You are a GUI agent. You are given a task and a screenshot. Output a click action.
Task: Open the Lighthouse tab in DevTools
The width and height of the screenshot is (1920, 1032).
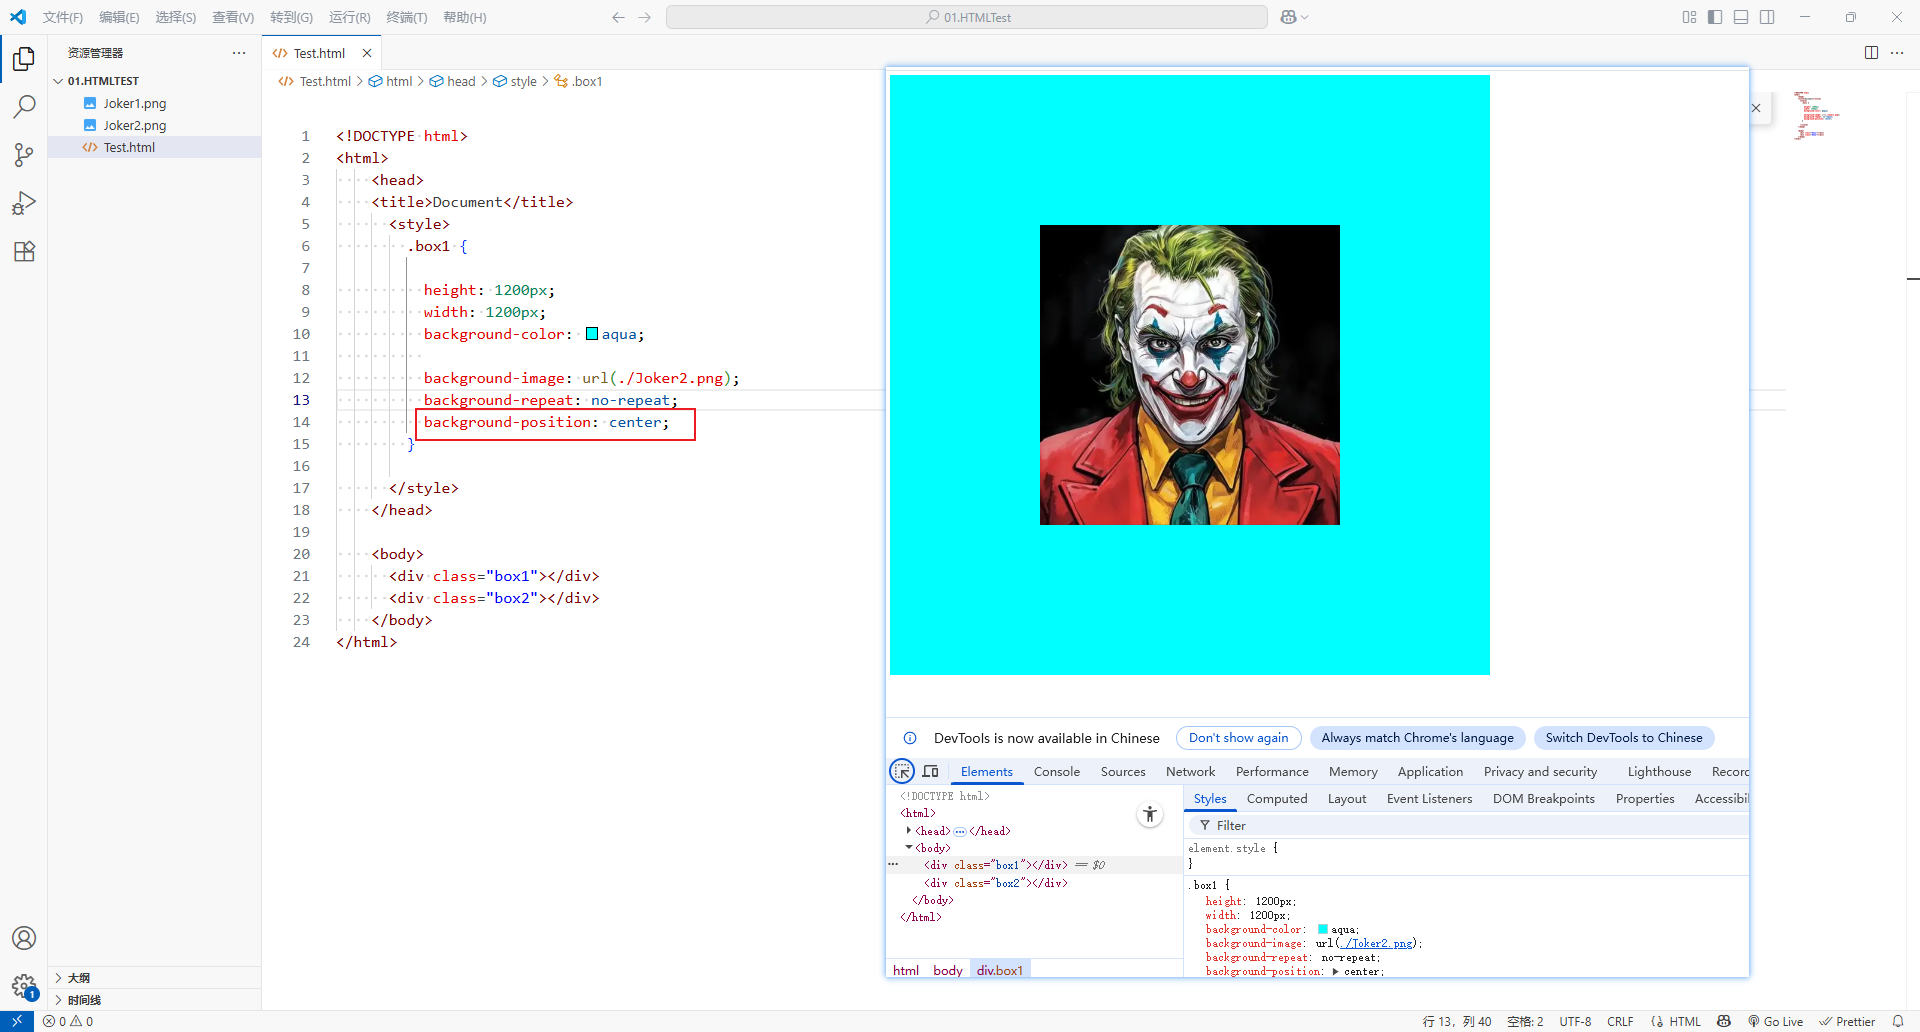coord(1659,771)
